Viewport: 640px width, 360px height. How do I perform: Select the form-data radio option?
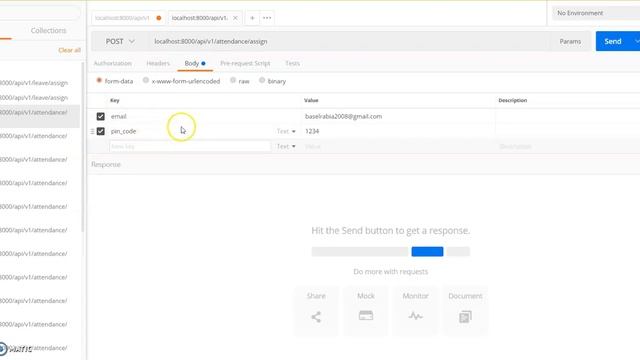coord(99,80)
